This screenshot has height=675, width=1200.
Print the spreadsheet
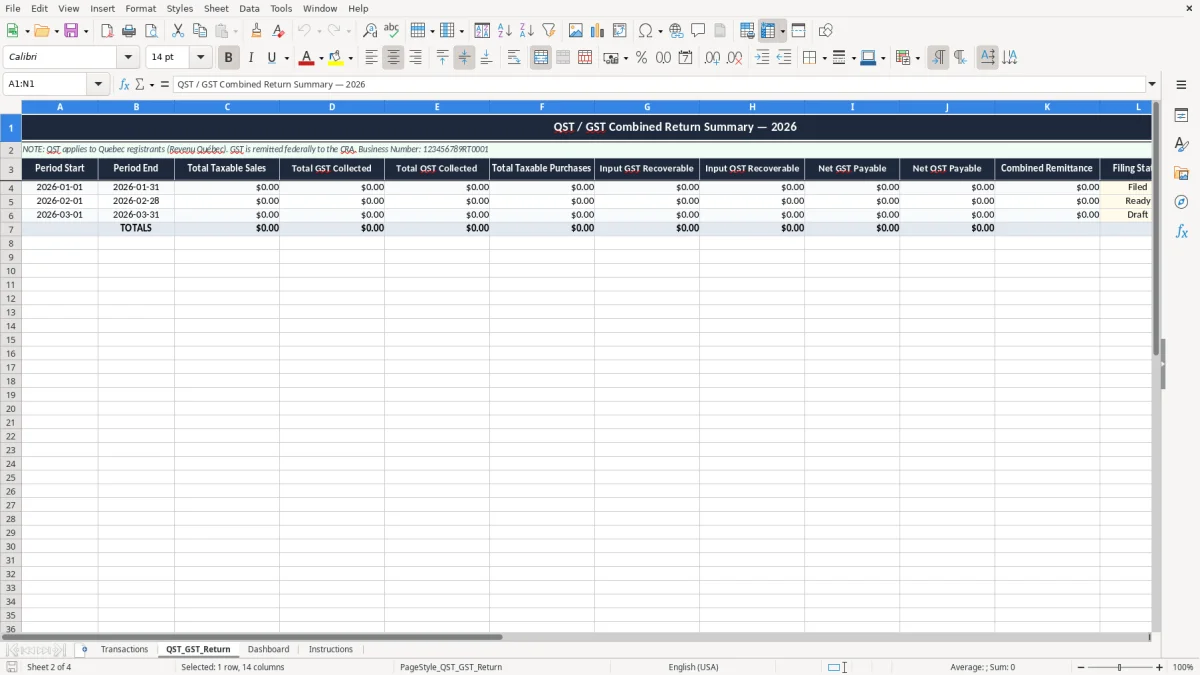[x=129, y=31]
